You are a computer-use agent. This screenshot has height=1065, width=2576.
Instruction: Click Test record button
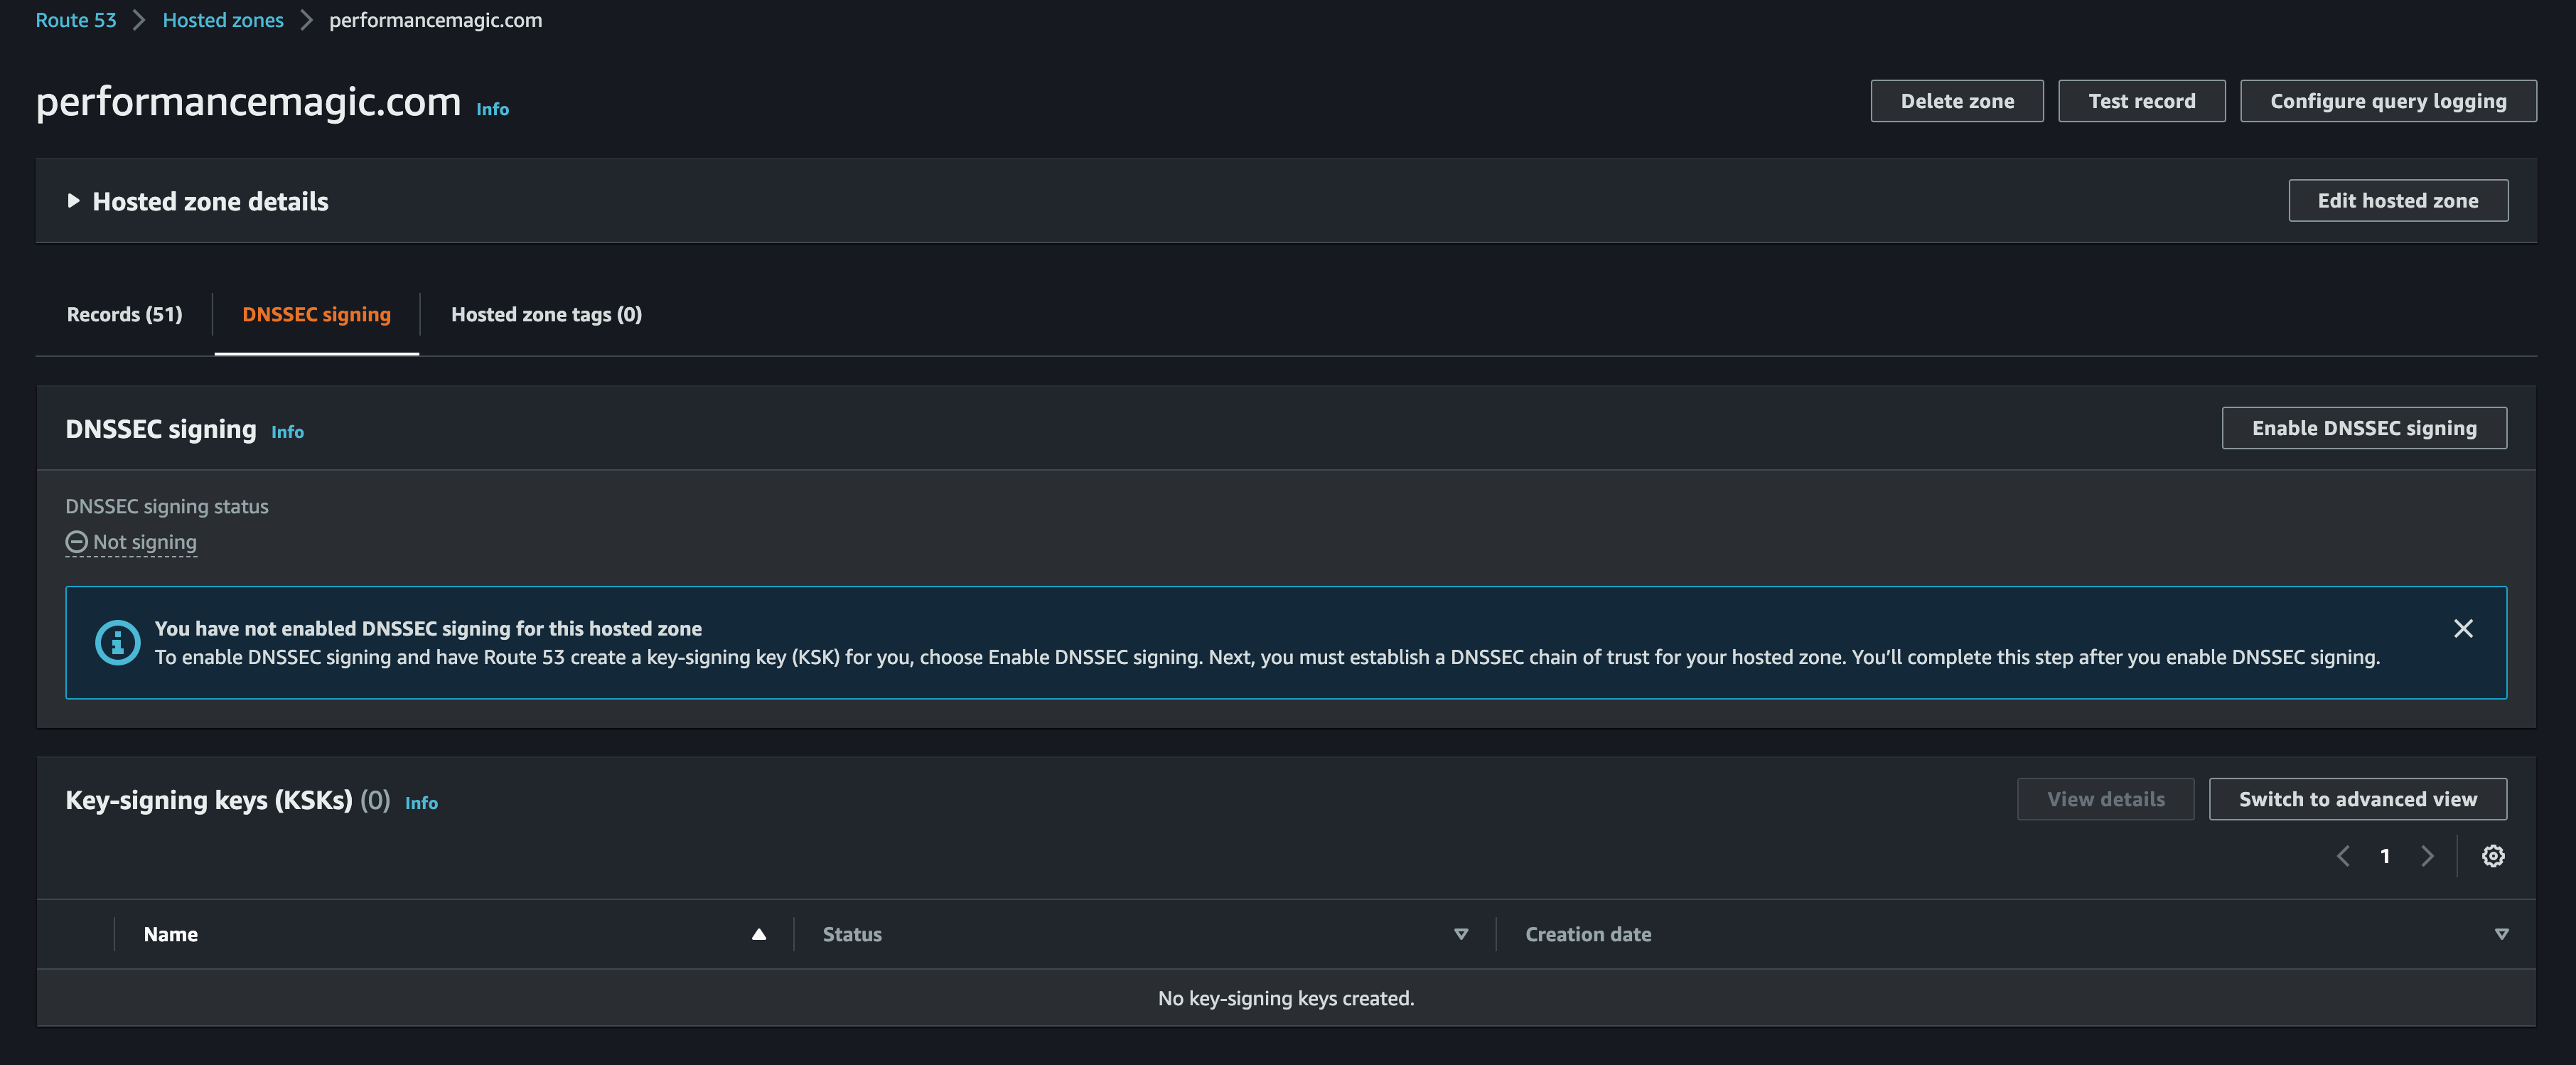[x=2142, y=101]
